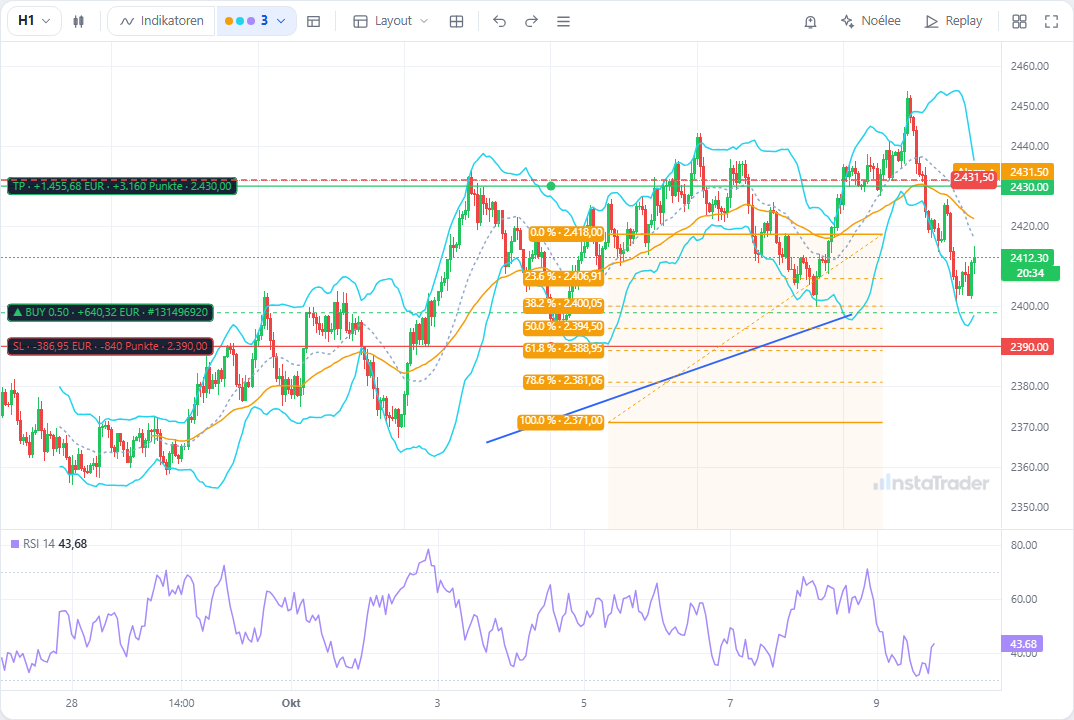Redo the last chart action
Screen dimensions: 1074x720
[532, 21]
